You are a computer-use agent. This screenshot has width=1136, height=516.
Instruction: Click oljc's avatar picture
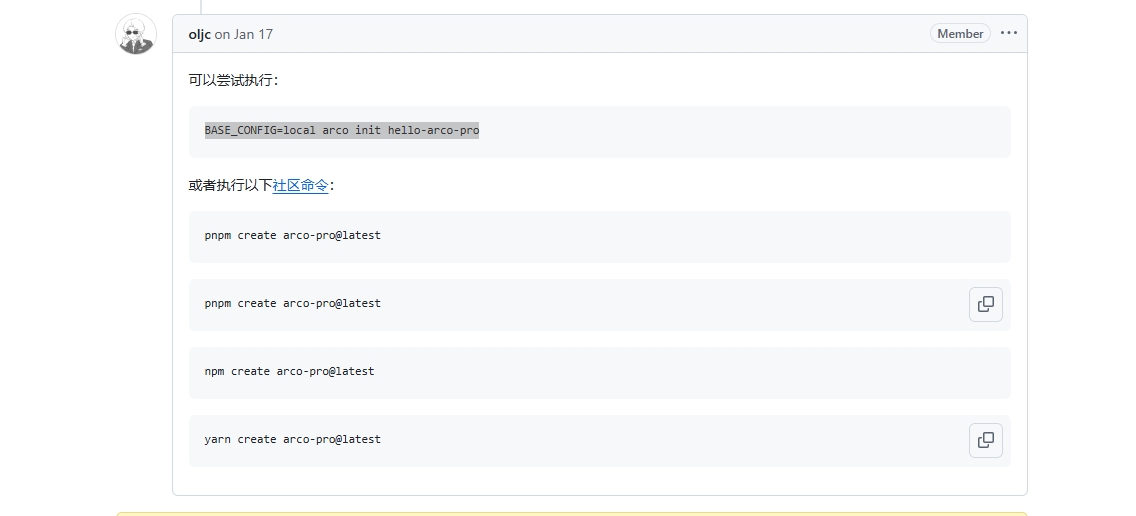(x=136, y=35)
